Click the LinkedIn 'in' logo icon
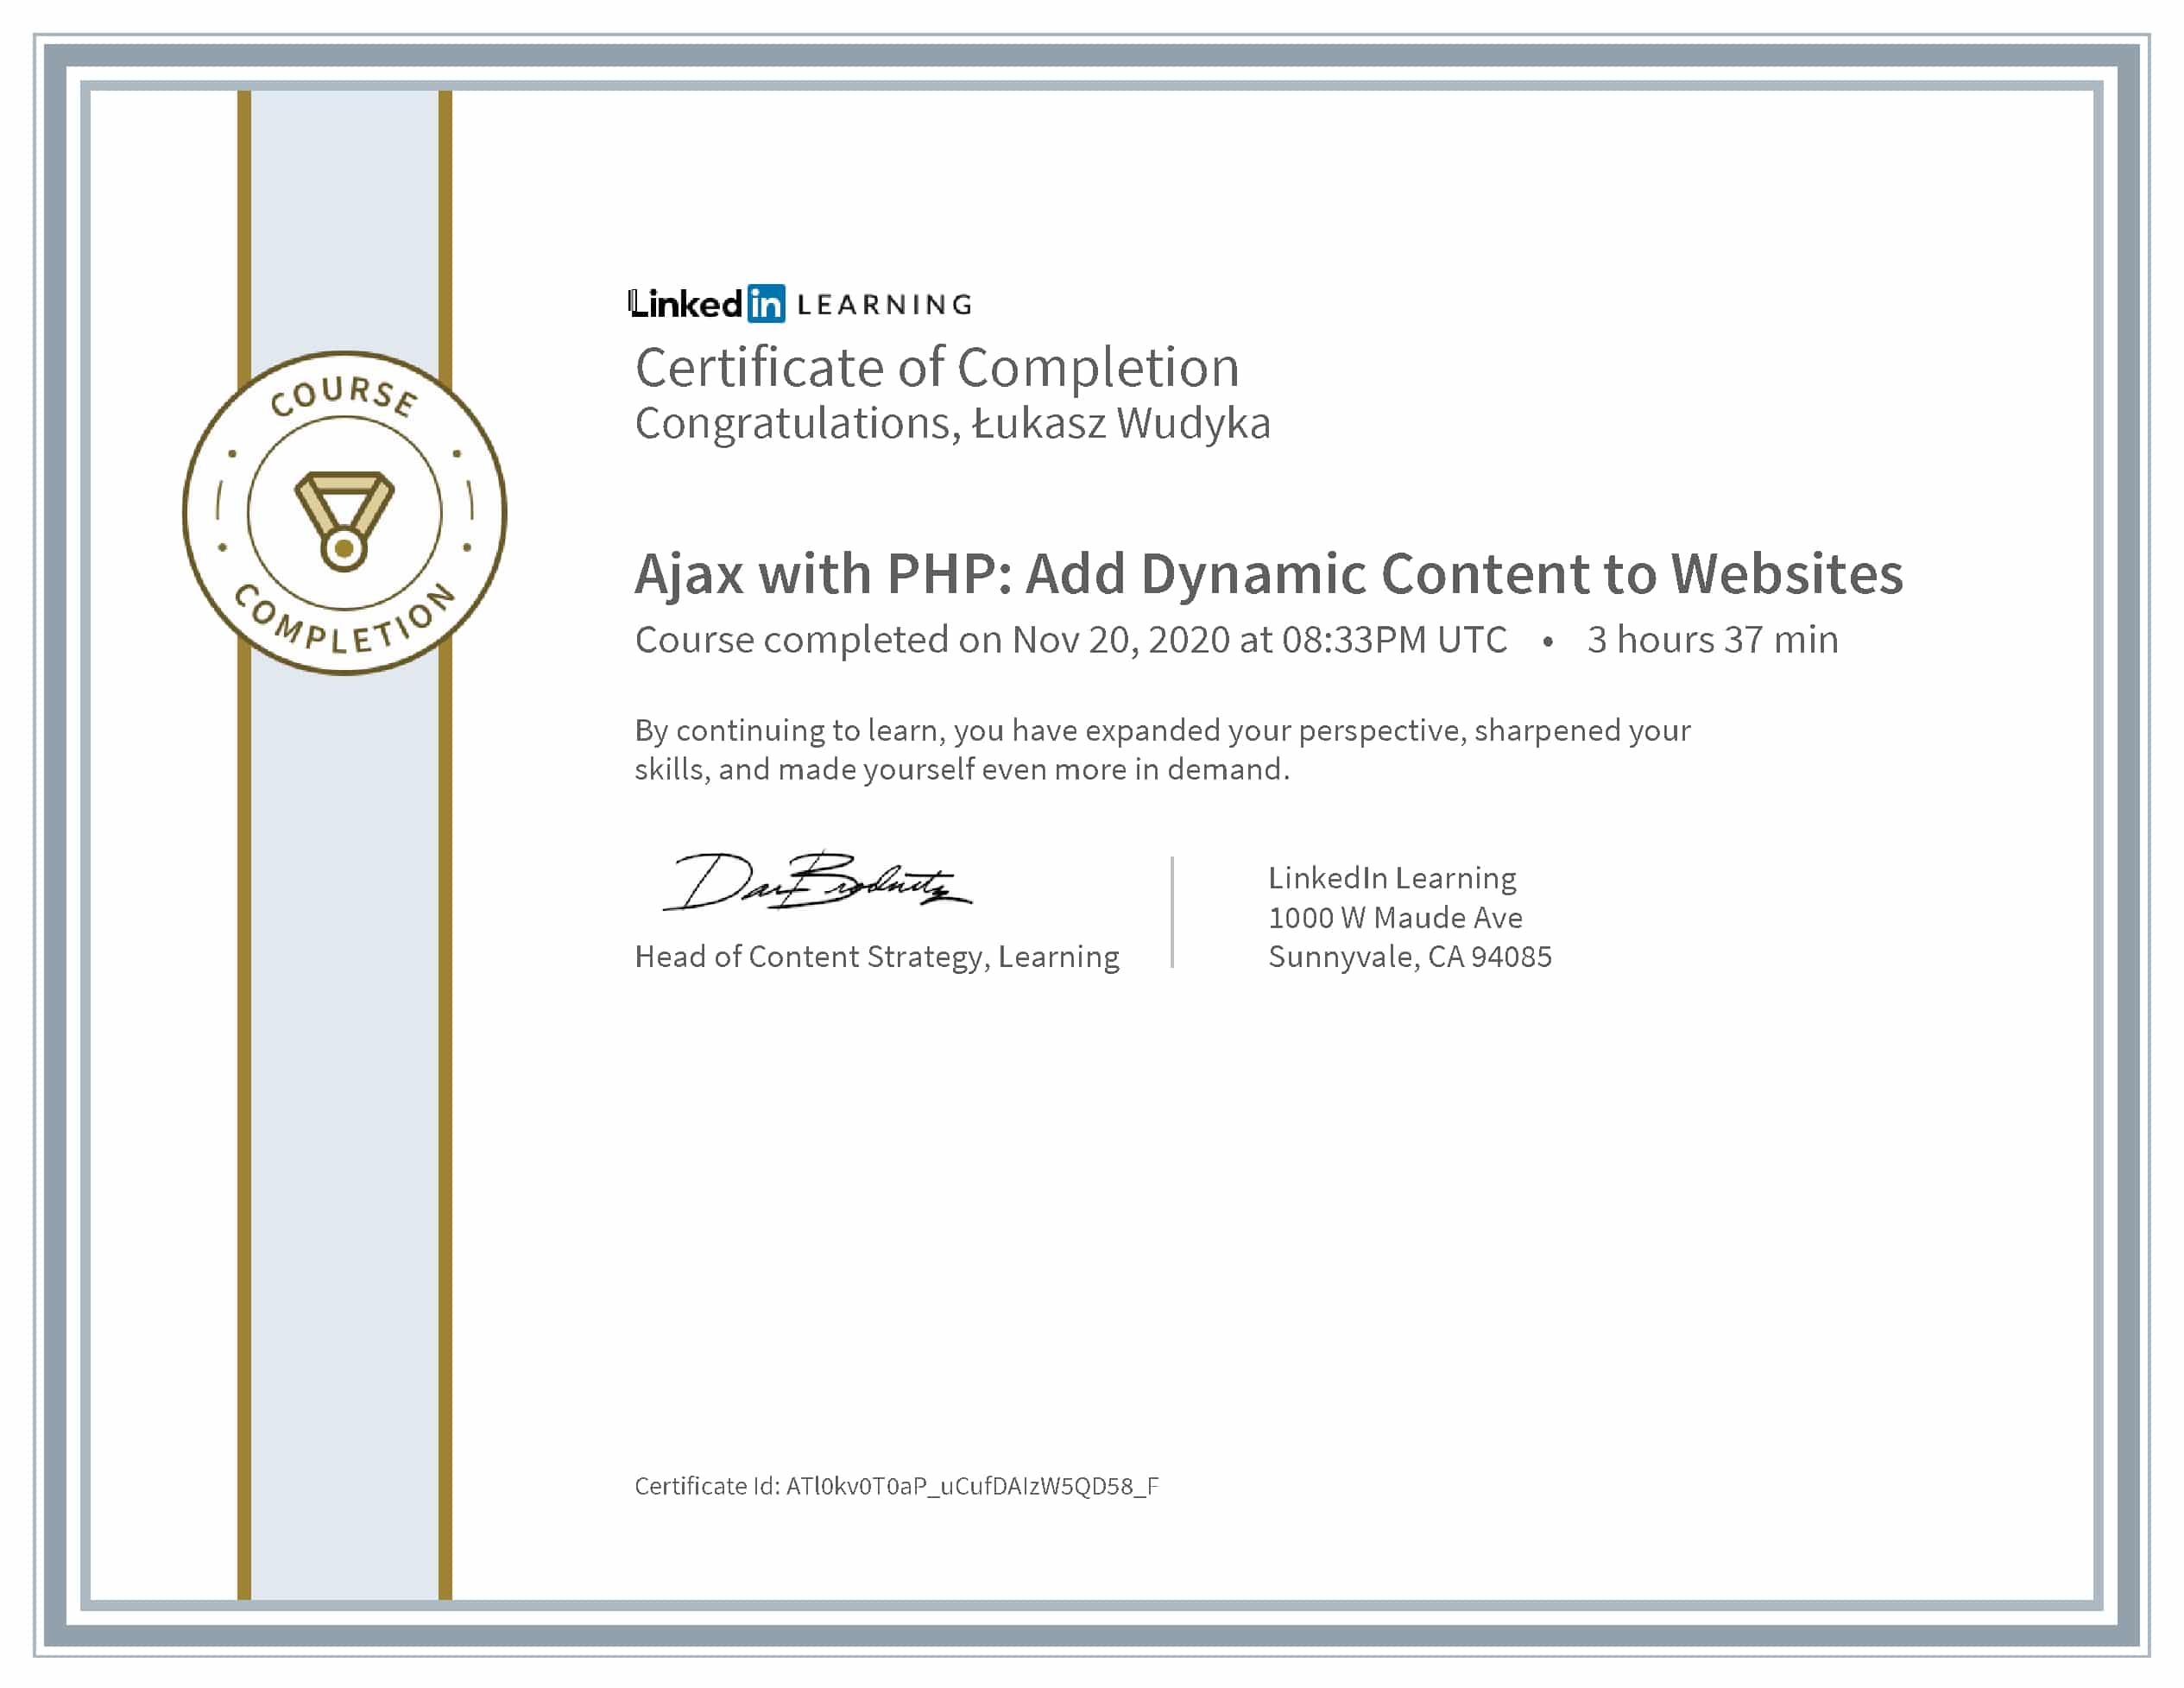 [766, 304]
